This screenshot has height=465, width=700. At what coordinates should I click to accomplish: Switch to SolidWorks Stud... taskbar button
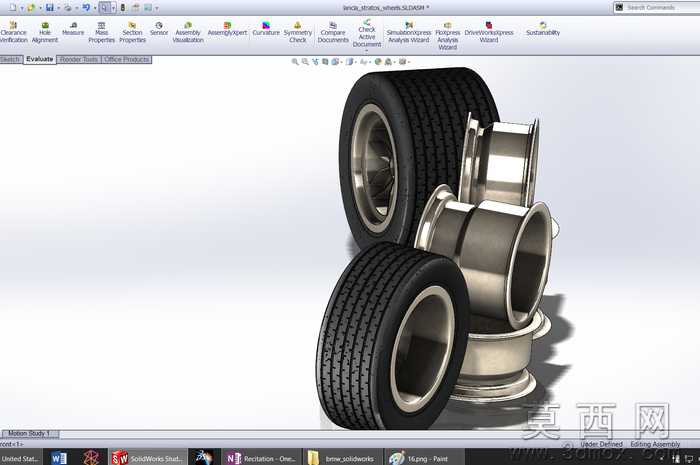point(148,458)
